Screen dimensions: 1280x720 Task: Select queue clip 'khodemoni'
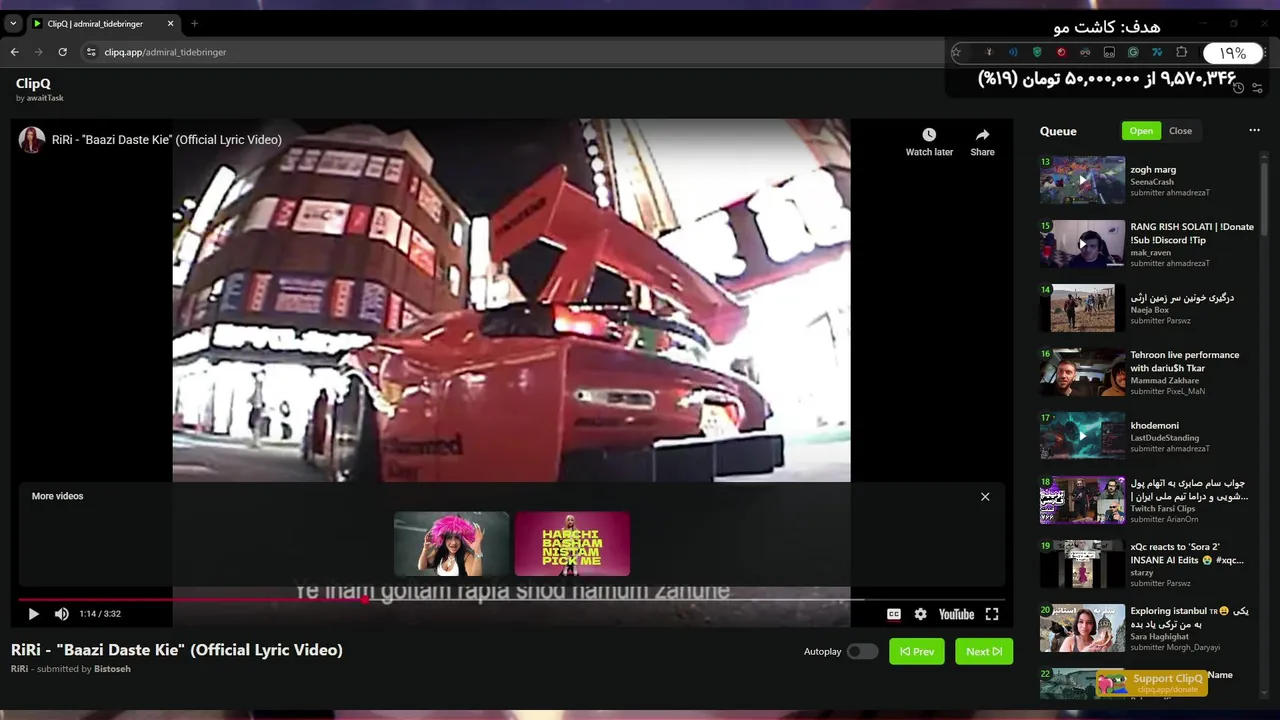(x=1148, y=436)
